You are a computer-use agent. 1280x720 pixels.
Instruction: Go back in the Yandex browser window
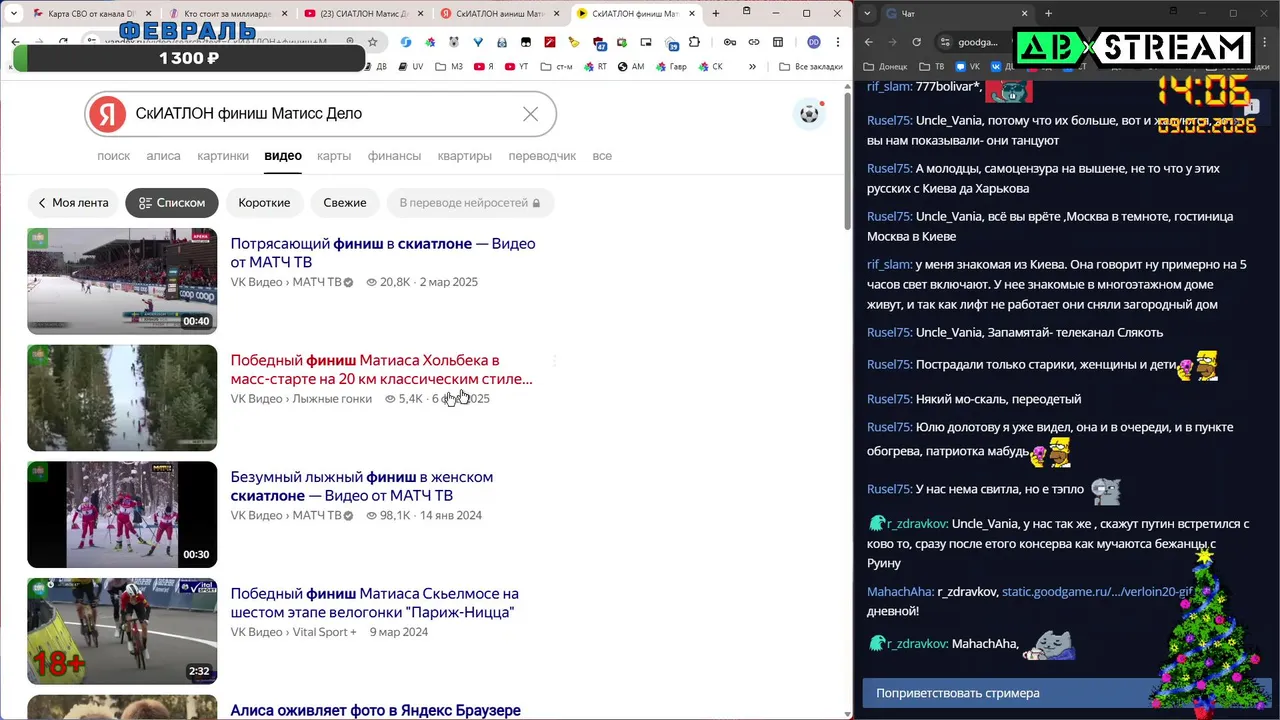(16, 42)
